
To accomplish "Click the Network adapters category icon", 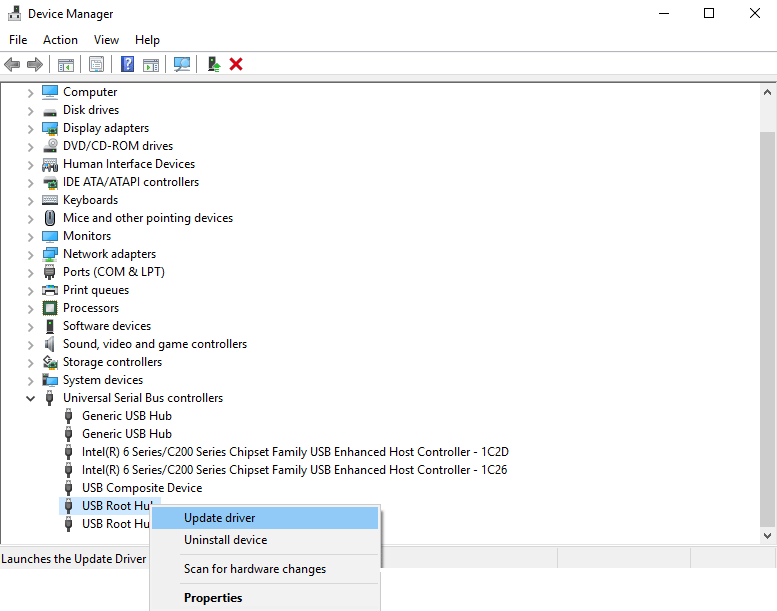I will pos(50,254).
